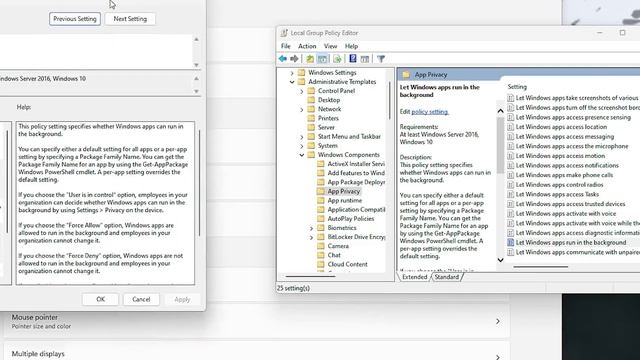Click description pane scroll-up arrow

coord(500,111)
